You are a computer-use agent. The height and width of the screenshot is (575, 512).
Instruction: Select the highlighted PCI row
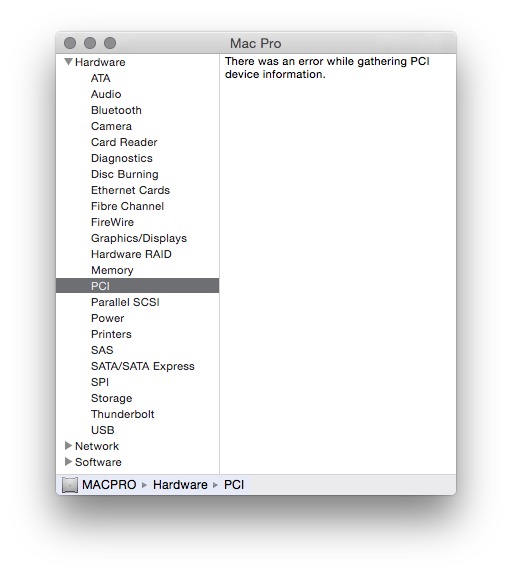(x=138, y=286)
